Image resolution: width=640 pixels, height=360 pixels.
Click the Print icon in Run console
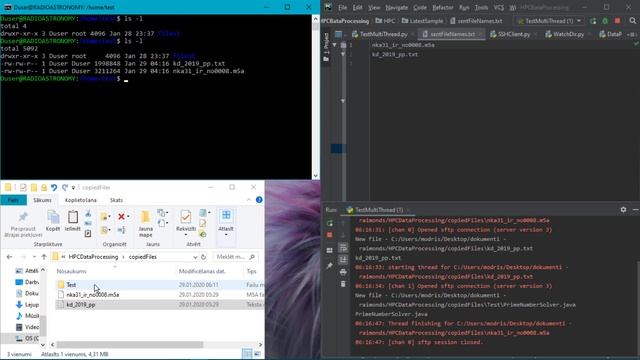coord(343,272)
